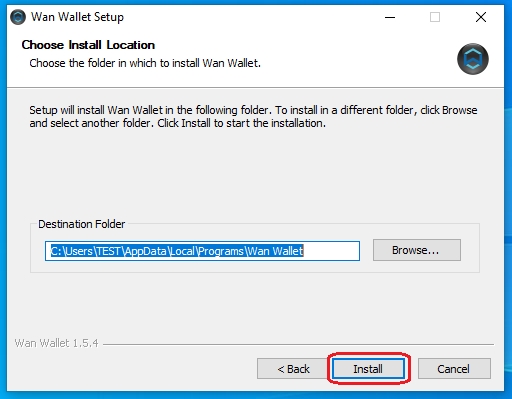Start installation with the Install button
This screenshot has height=399, width=512.
pos(368,369)
